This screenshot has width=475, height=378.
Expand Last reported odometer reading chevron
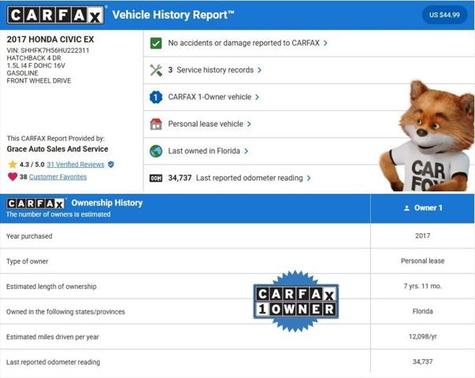tap(309, 178)
